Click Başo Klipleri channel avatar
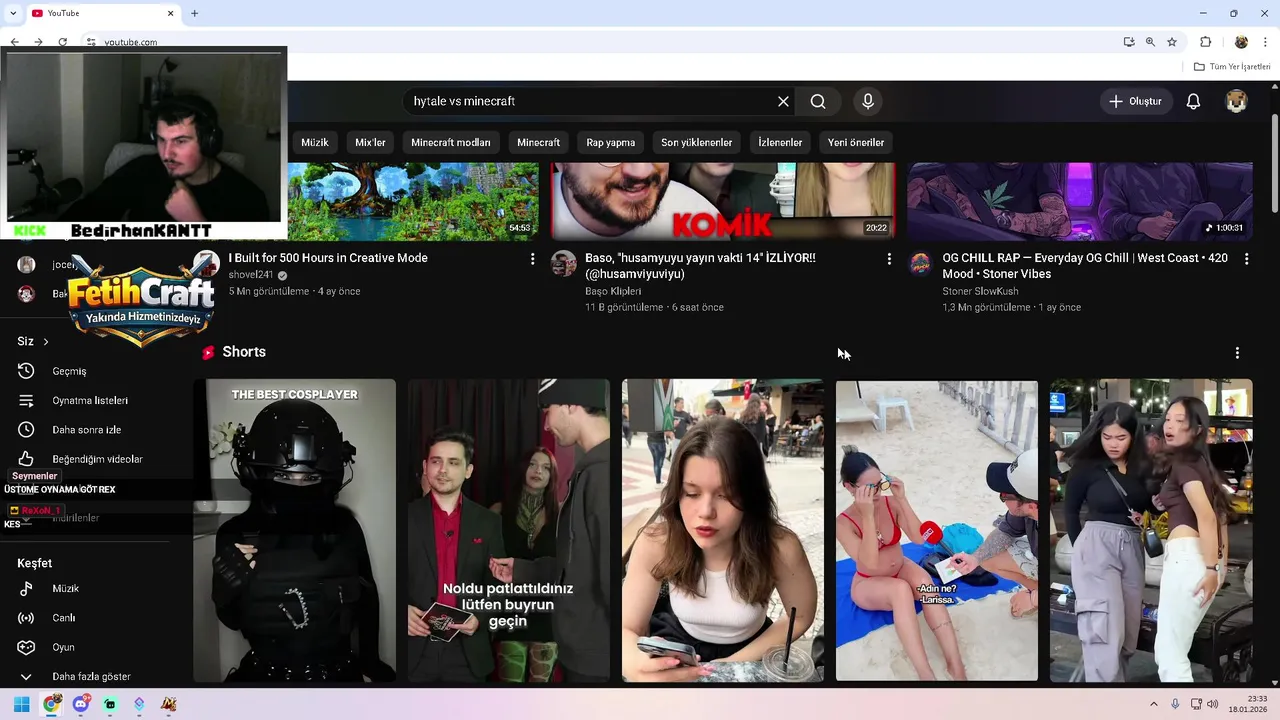Screen dimensions: 1280x720 point(564,264)
